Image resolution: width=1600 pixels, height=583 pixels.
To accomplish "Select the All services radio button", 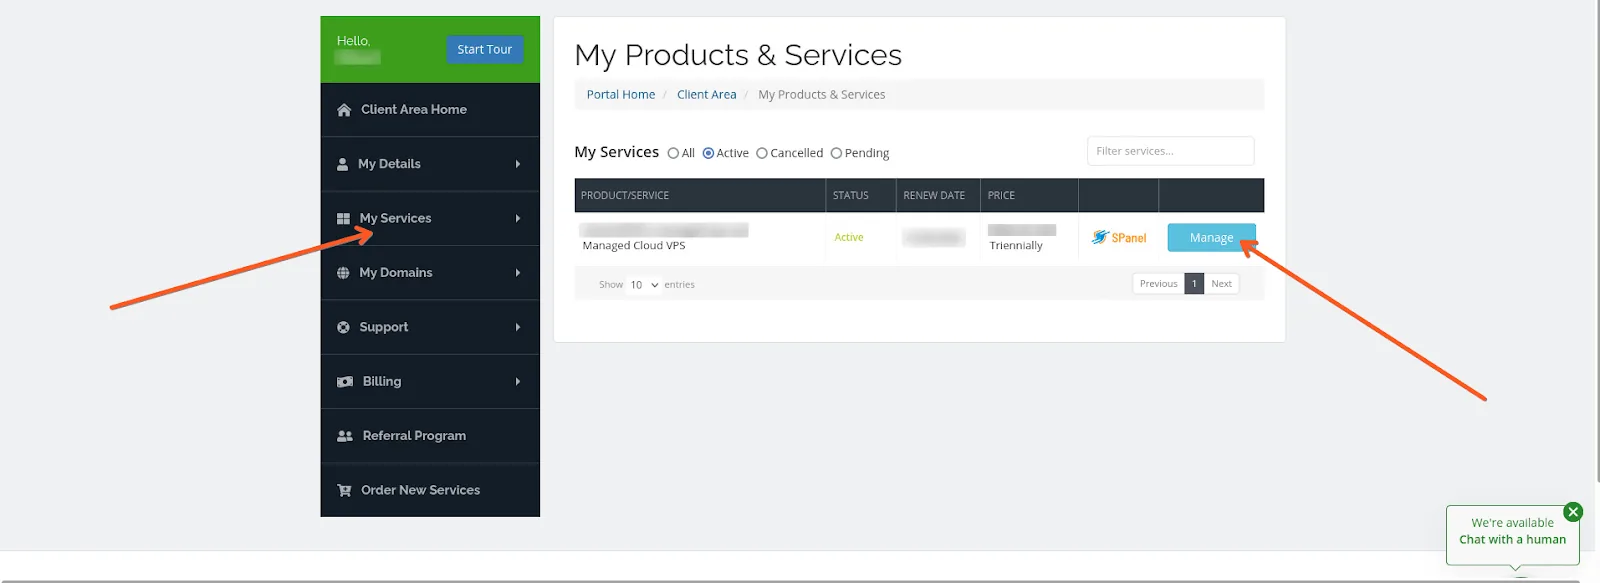I will pyautogui.click(x=673, y=154).
